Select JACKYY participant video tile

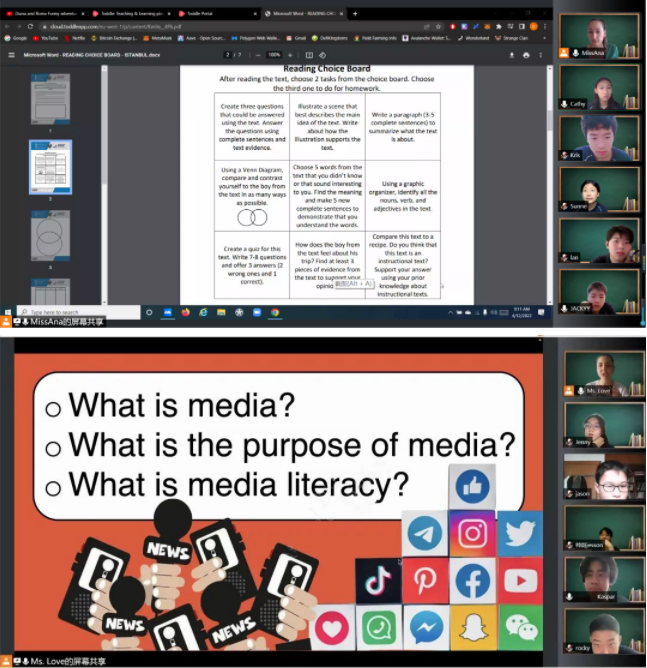(x=599, y=292)
